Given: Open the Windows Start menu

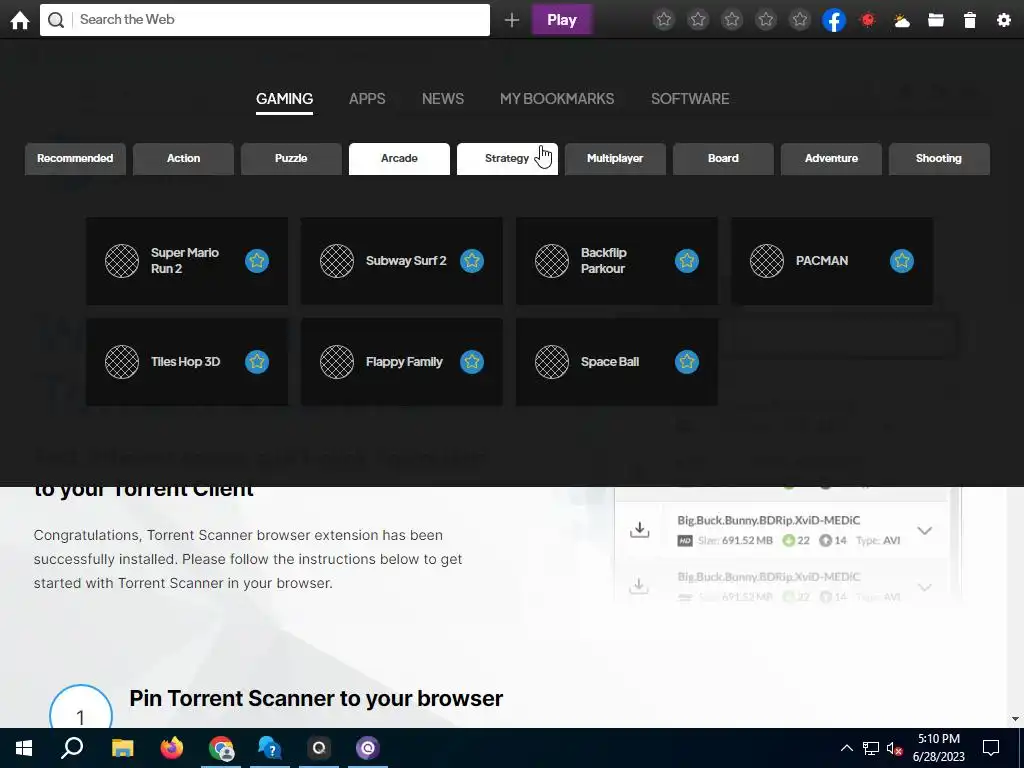Looking at the screenshot, I should tap(24, 748).
